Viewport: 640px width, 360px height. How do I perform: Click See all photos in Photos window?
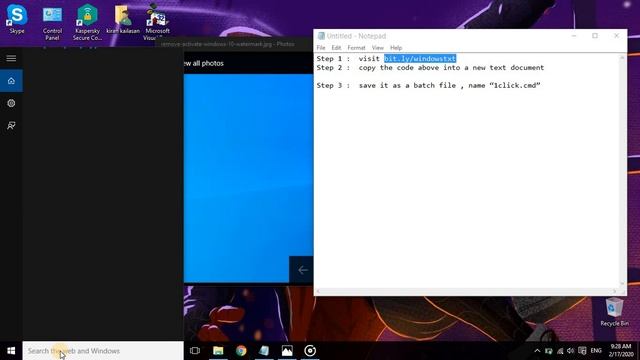pyautogui.click(x=203, y=63)
